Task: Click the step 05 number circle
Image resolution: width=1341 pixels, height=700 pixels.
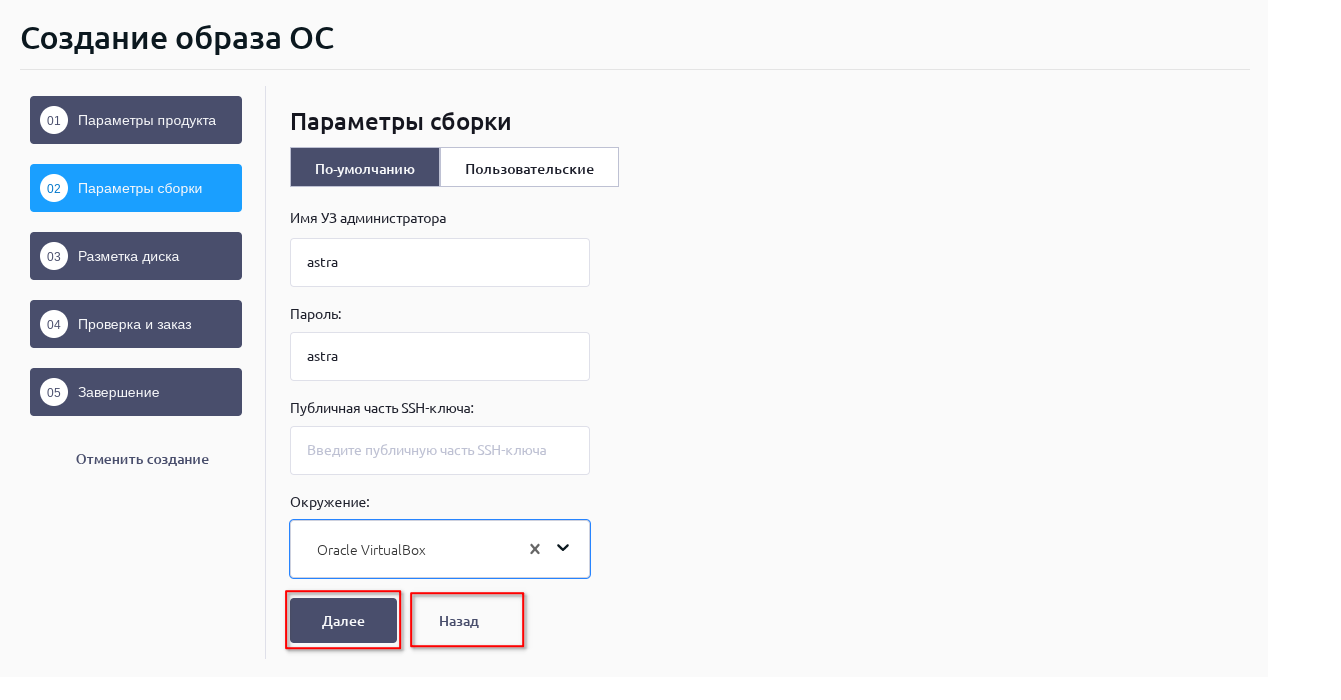Action: [x=54, y=392]
